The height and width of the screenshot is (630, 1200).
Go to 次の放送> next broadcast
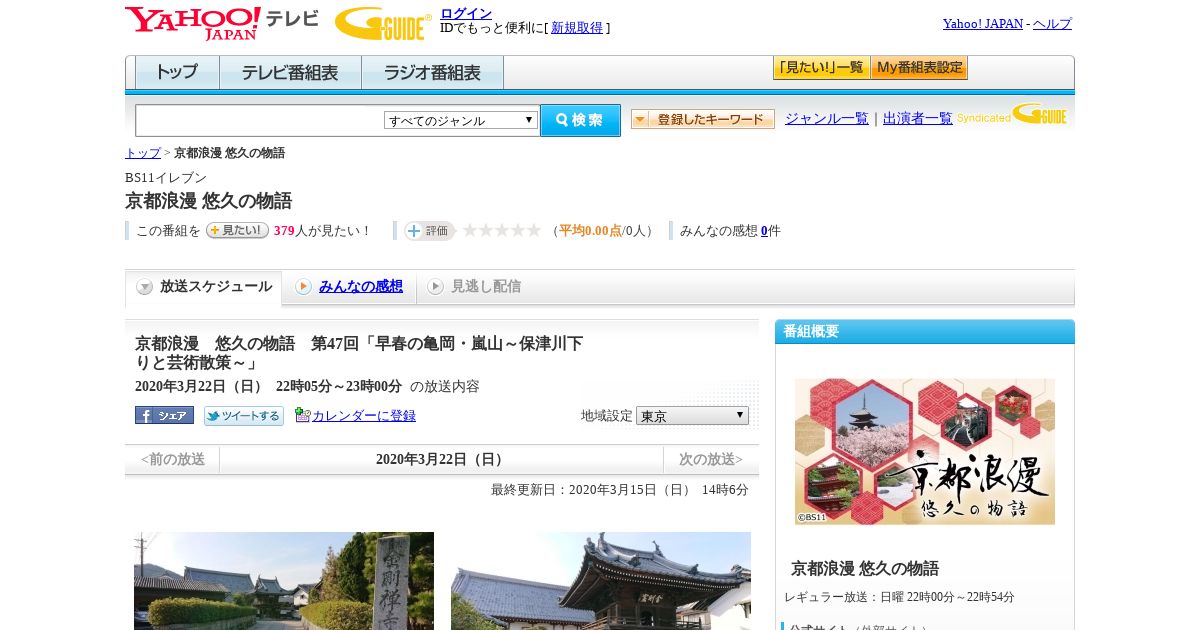[x=711, y=460]
